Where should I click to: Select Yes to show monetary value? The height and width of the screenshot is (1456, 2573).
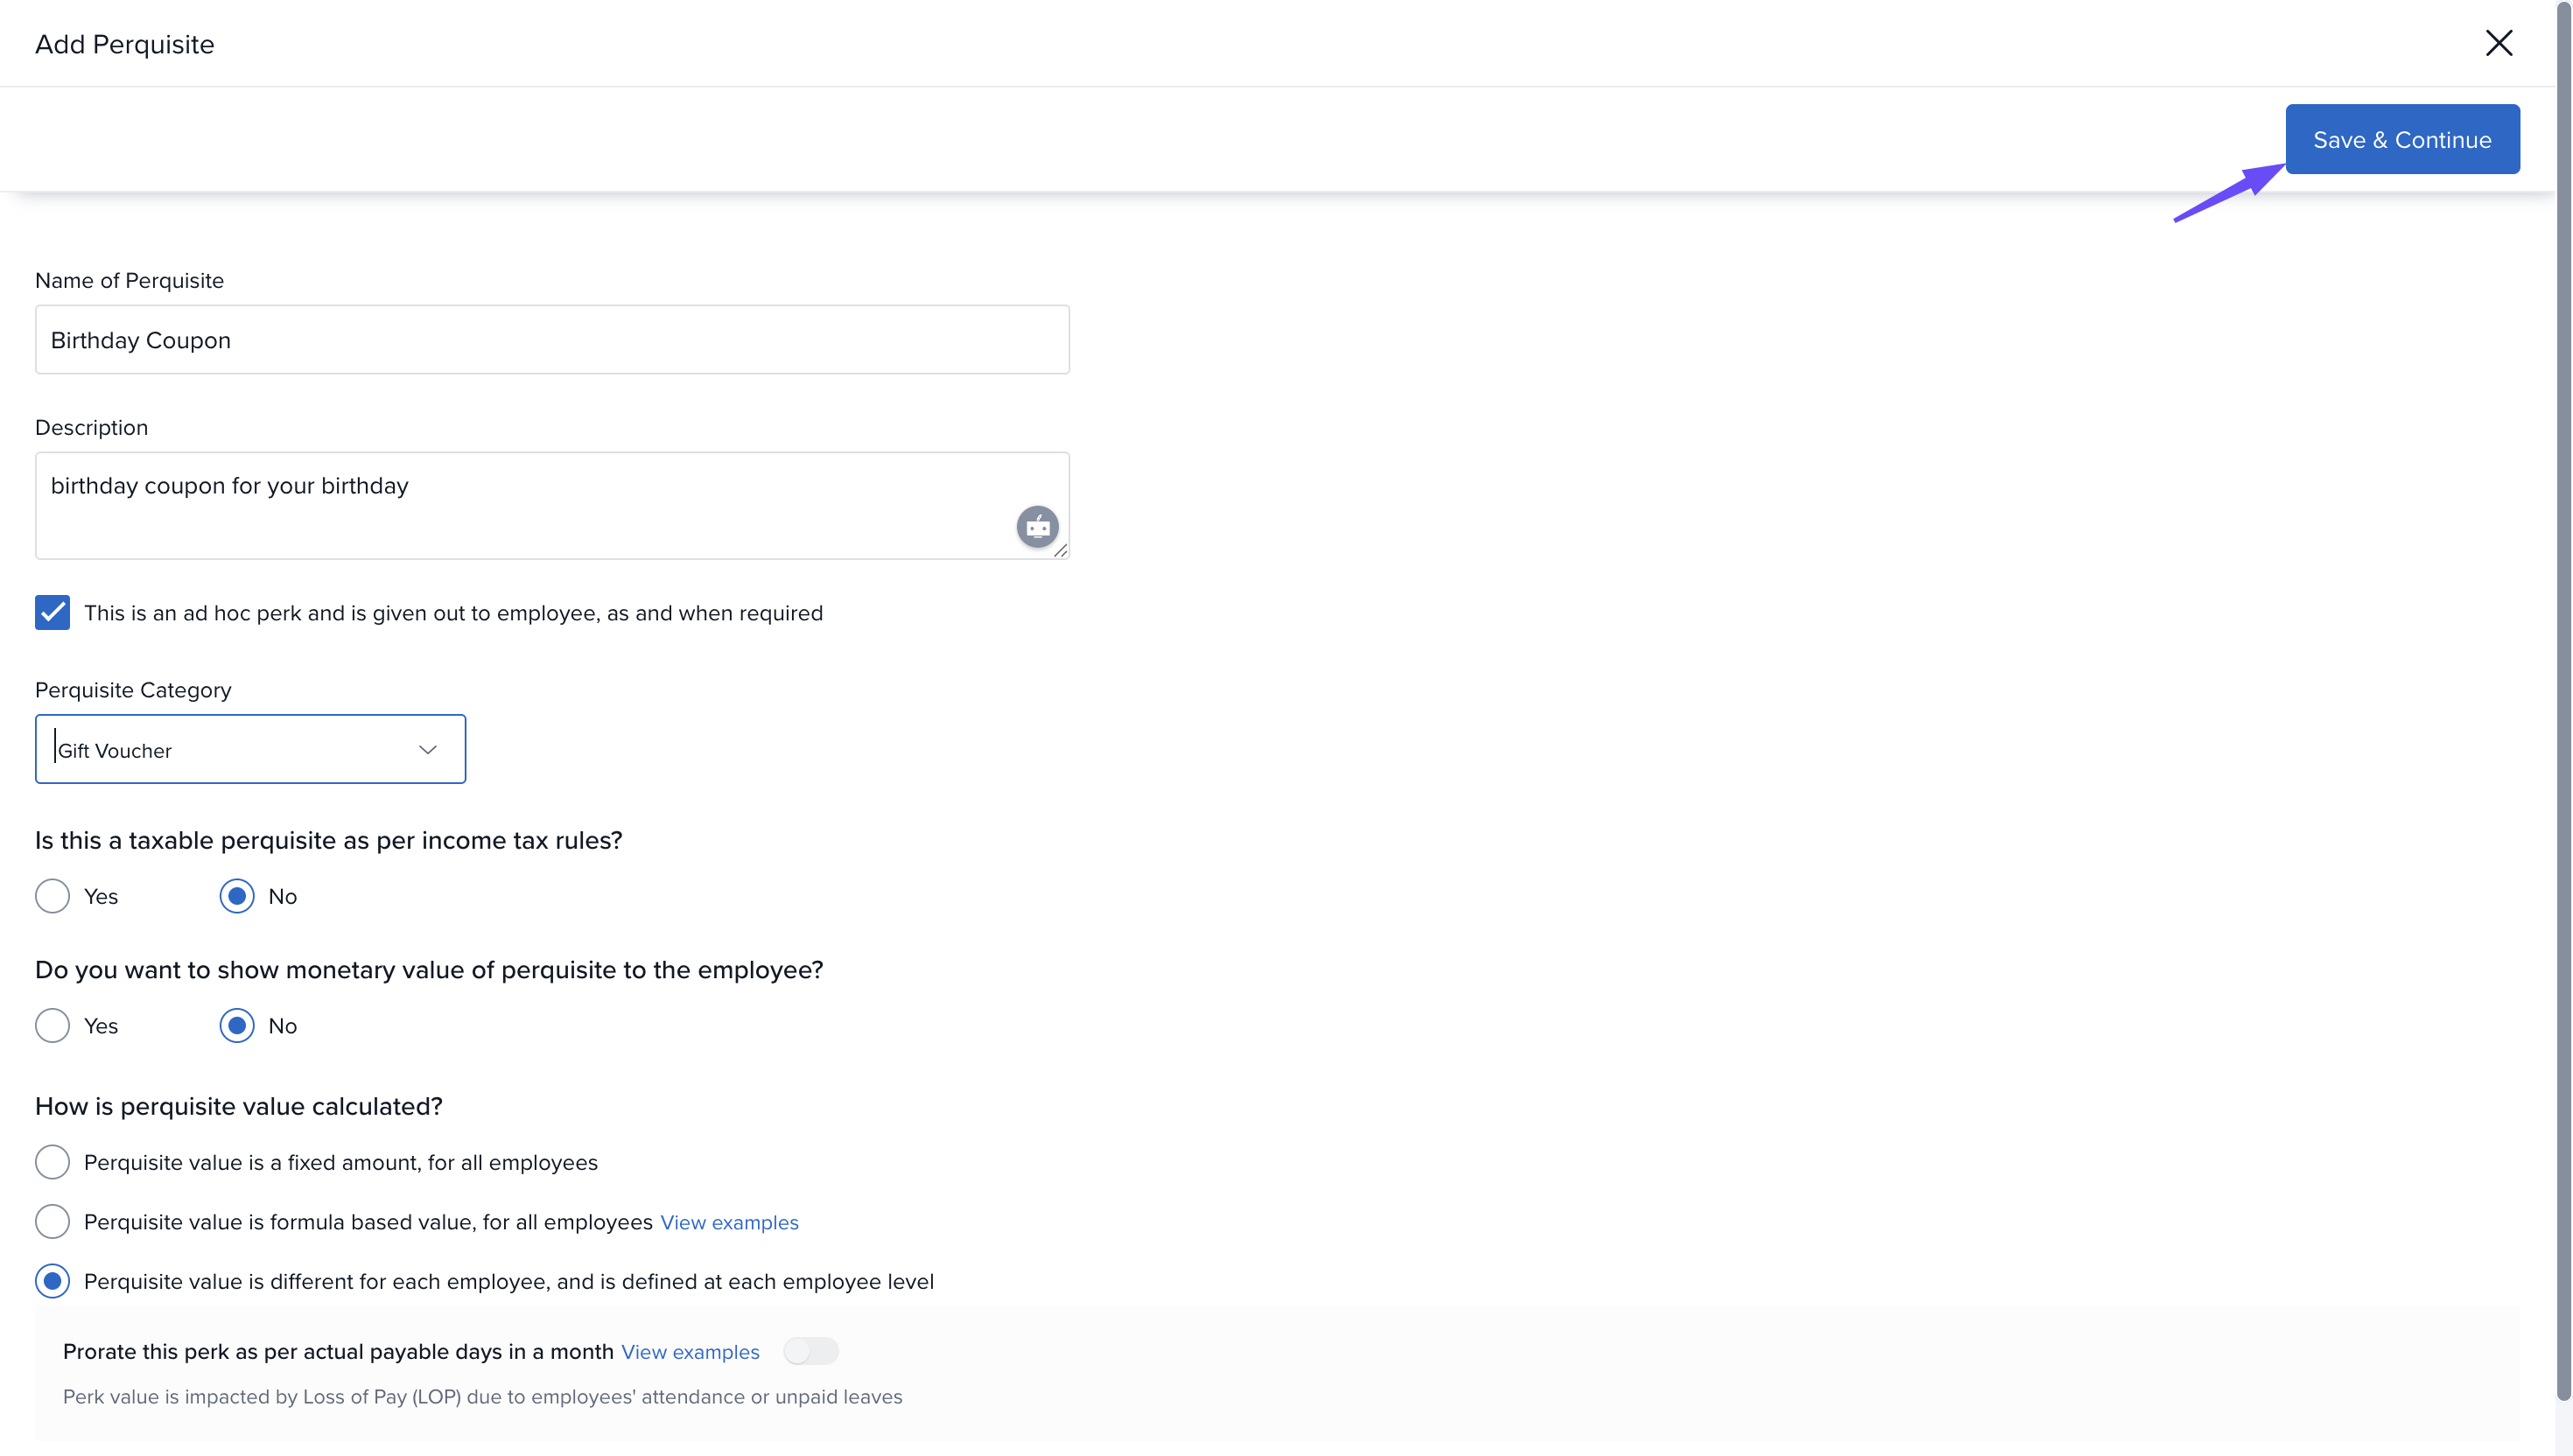pyautogui.click(x=52, y=1025)
